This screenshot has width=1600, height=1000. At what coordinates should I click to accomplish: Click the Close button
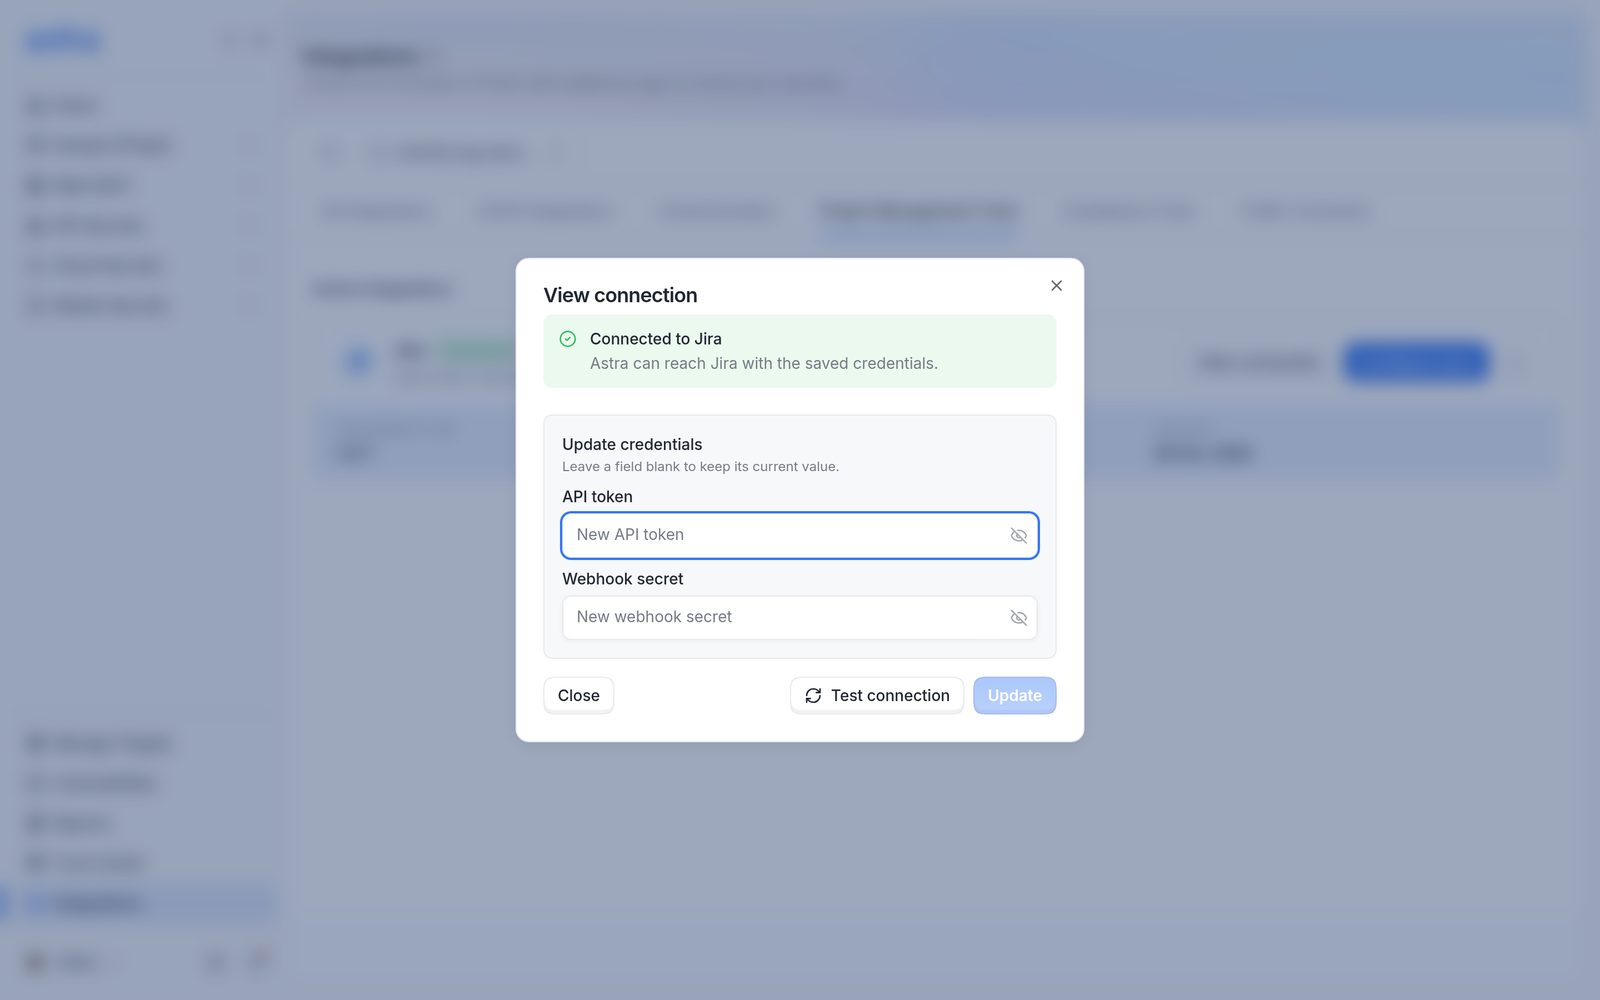(x=578, y=696)
